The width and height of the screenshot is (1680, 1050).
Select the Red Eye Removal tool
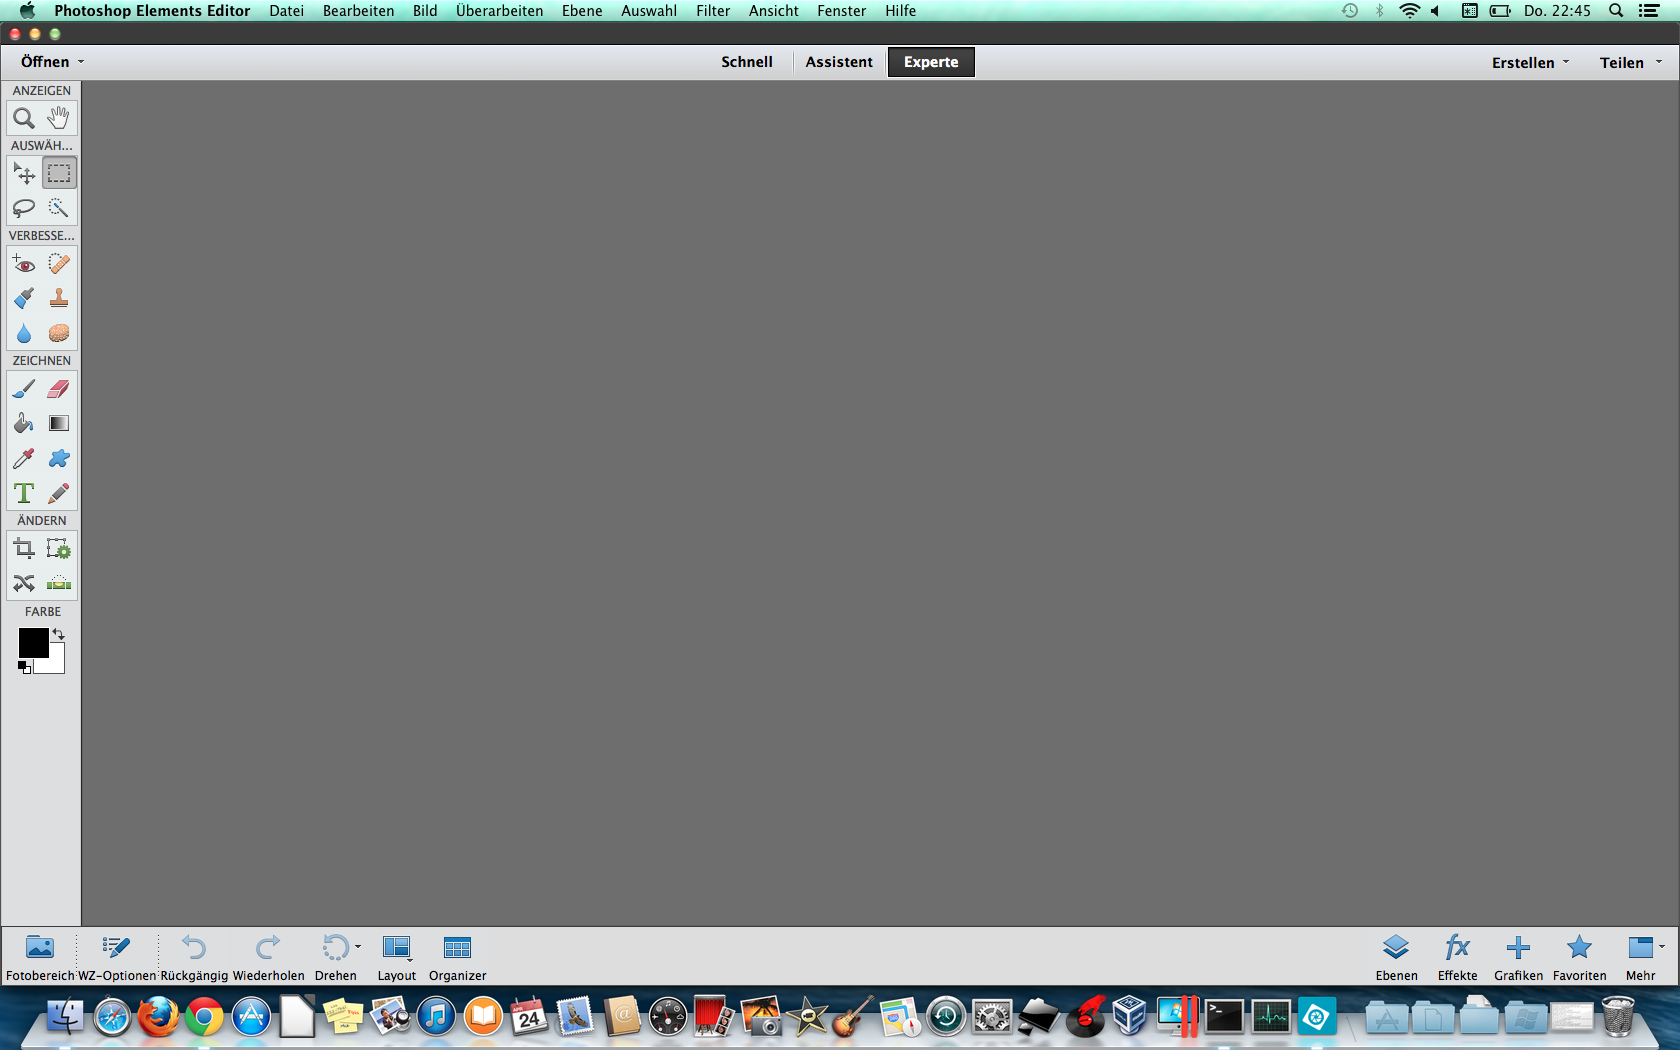point(24,265)
